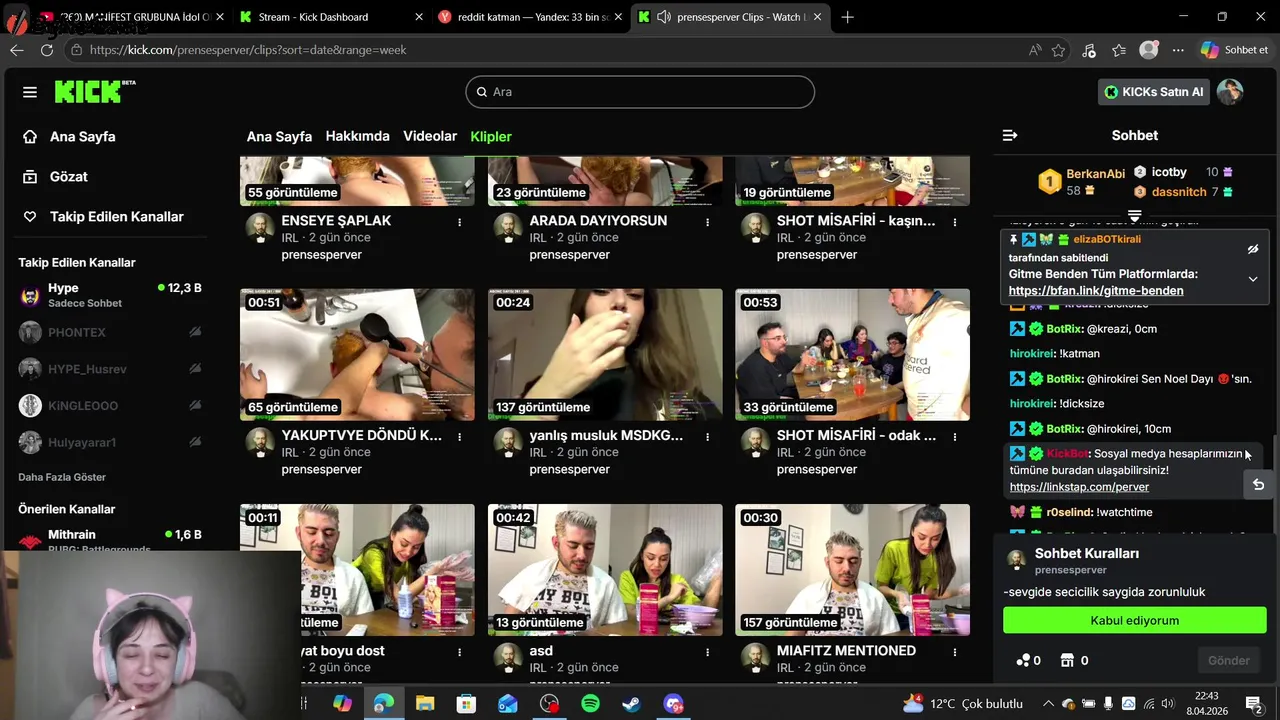The image size is (1280, 720).
Task: Click KICKs Satın Al button
Action: coord(1154,92)
